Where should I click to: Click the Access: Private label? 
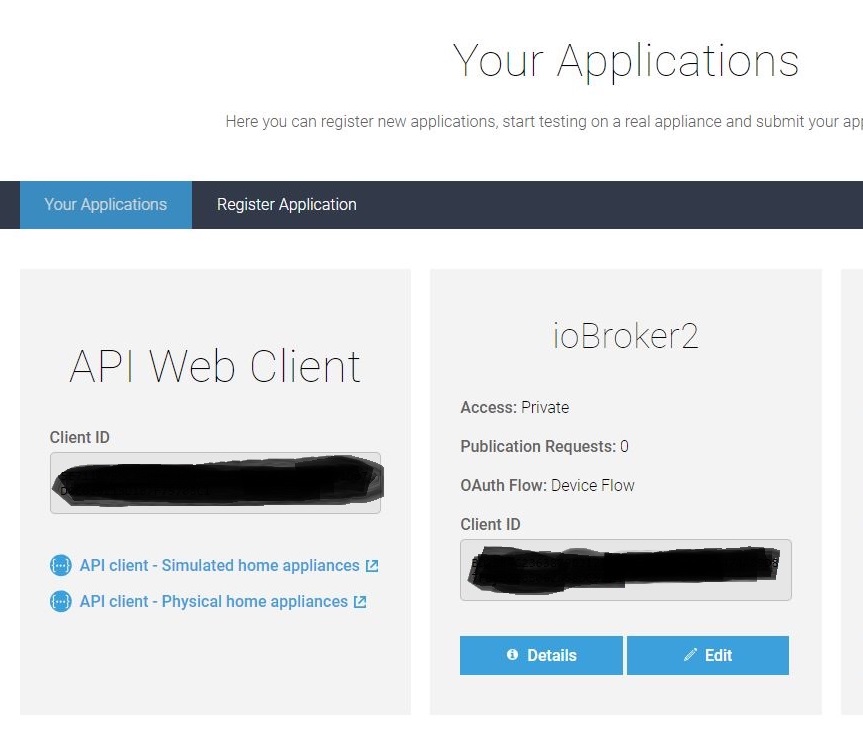pos(514,407)
